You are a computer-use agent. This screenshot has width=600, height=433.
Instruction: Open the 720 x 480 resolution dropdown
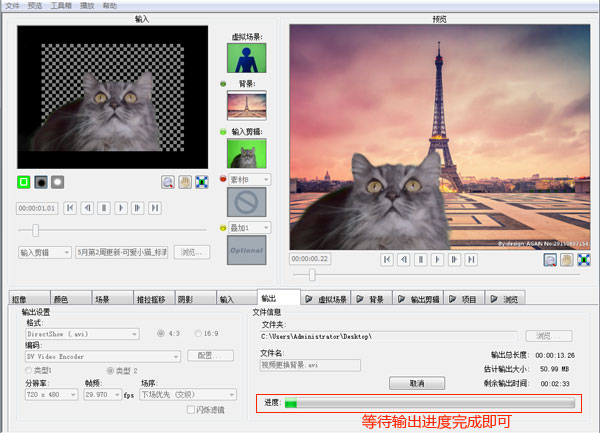(52, 394)
